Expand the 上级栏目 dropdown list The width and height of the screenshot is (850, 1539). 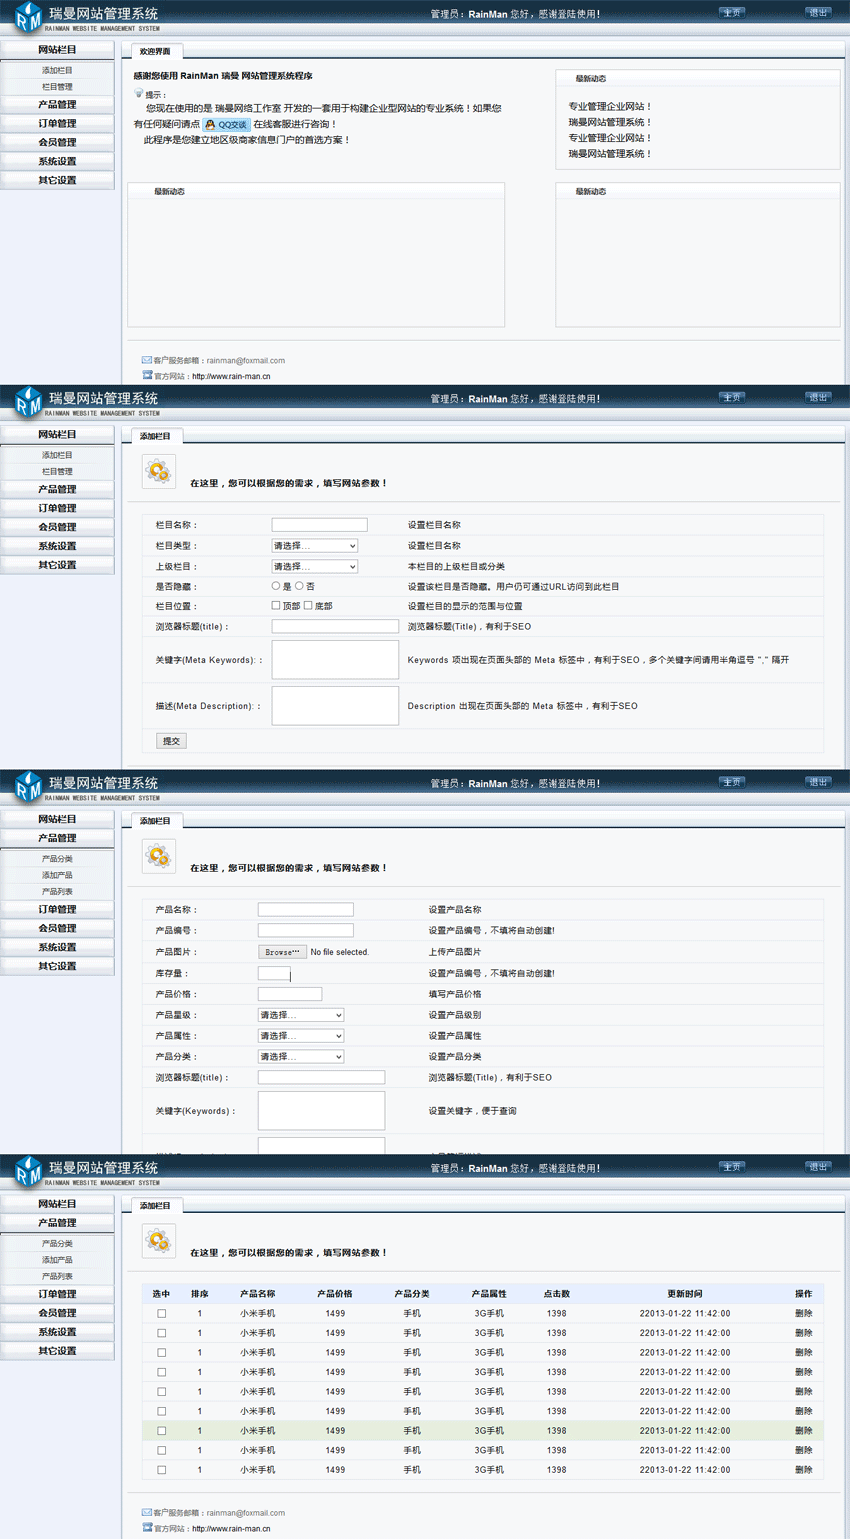pos(314,566)
